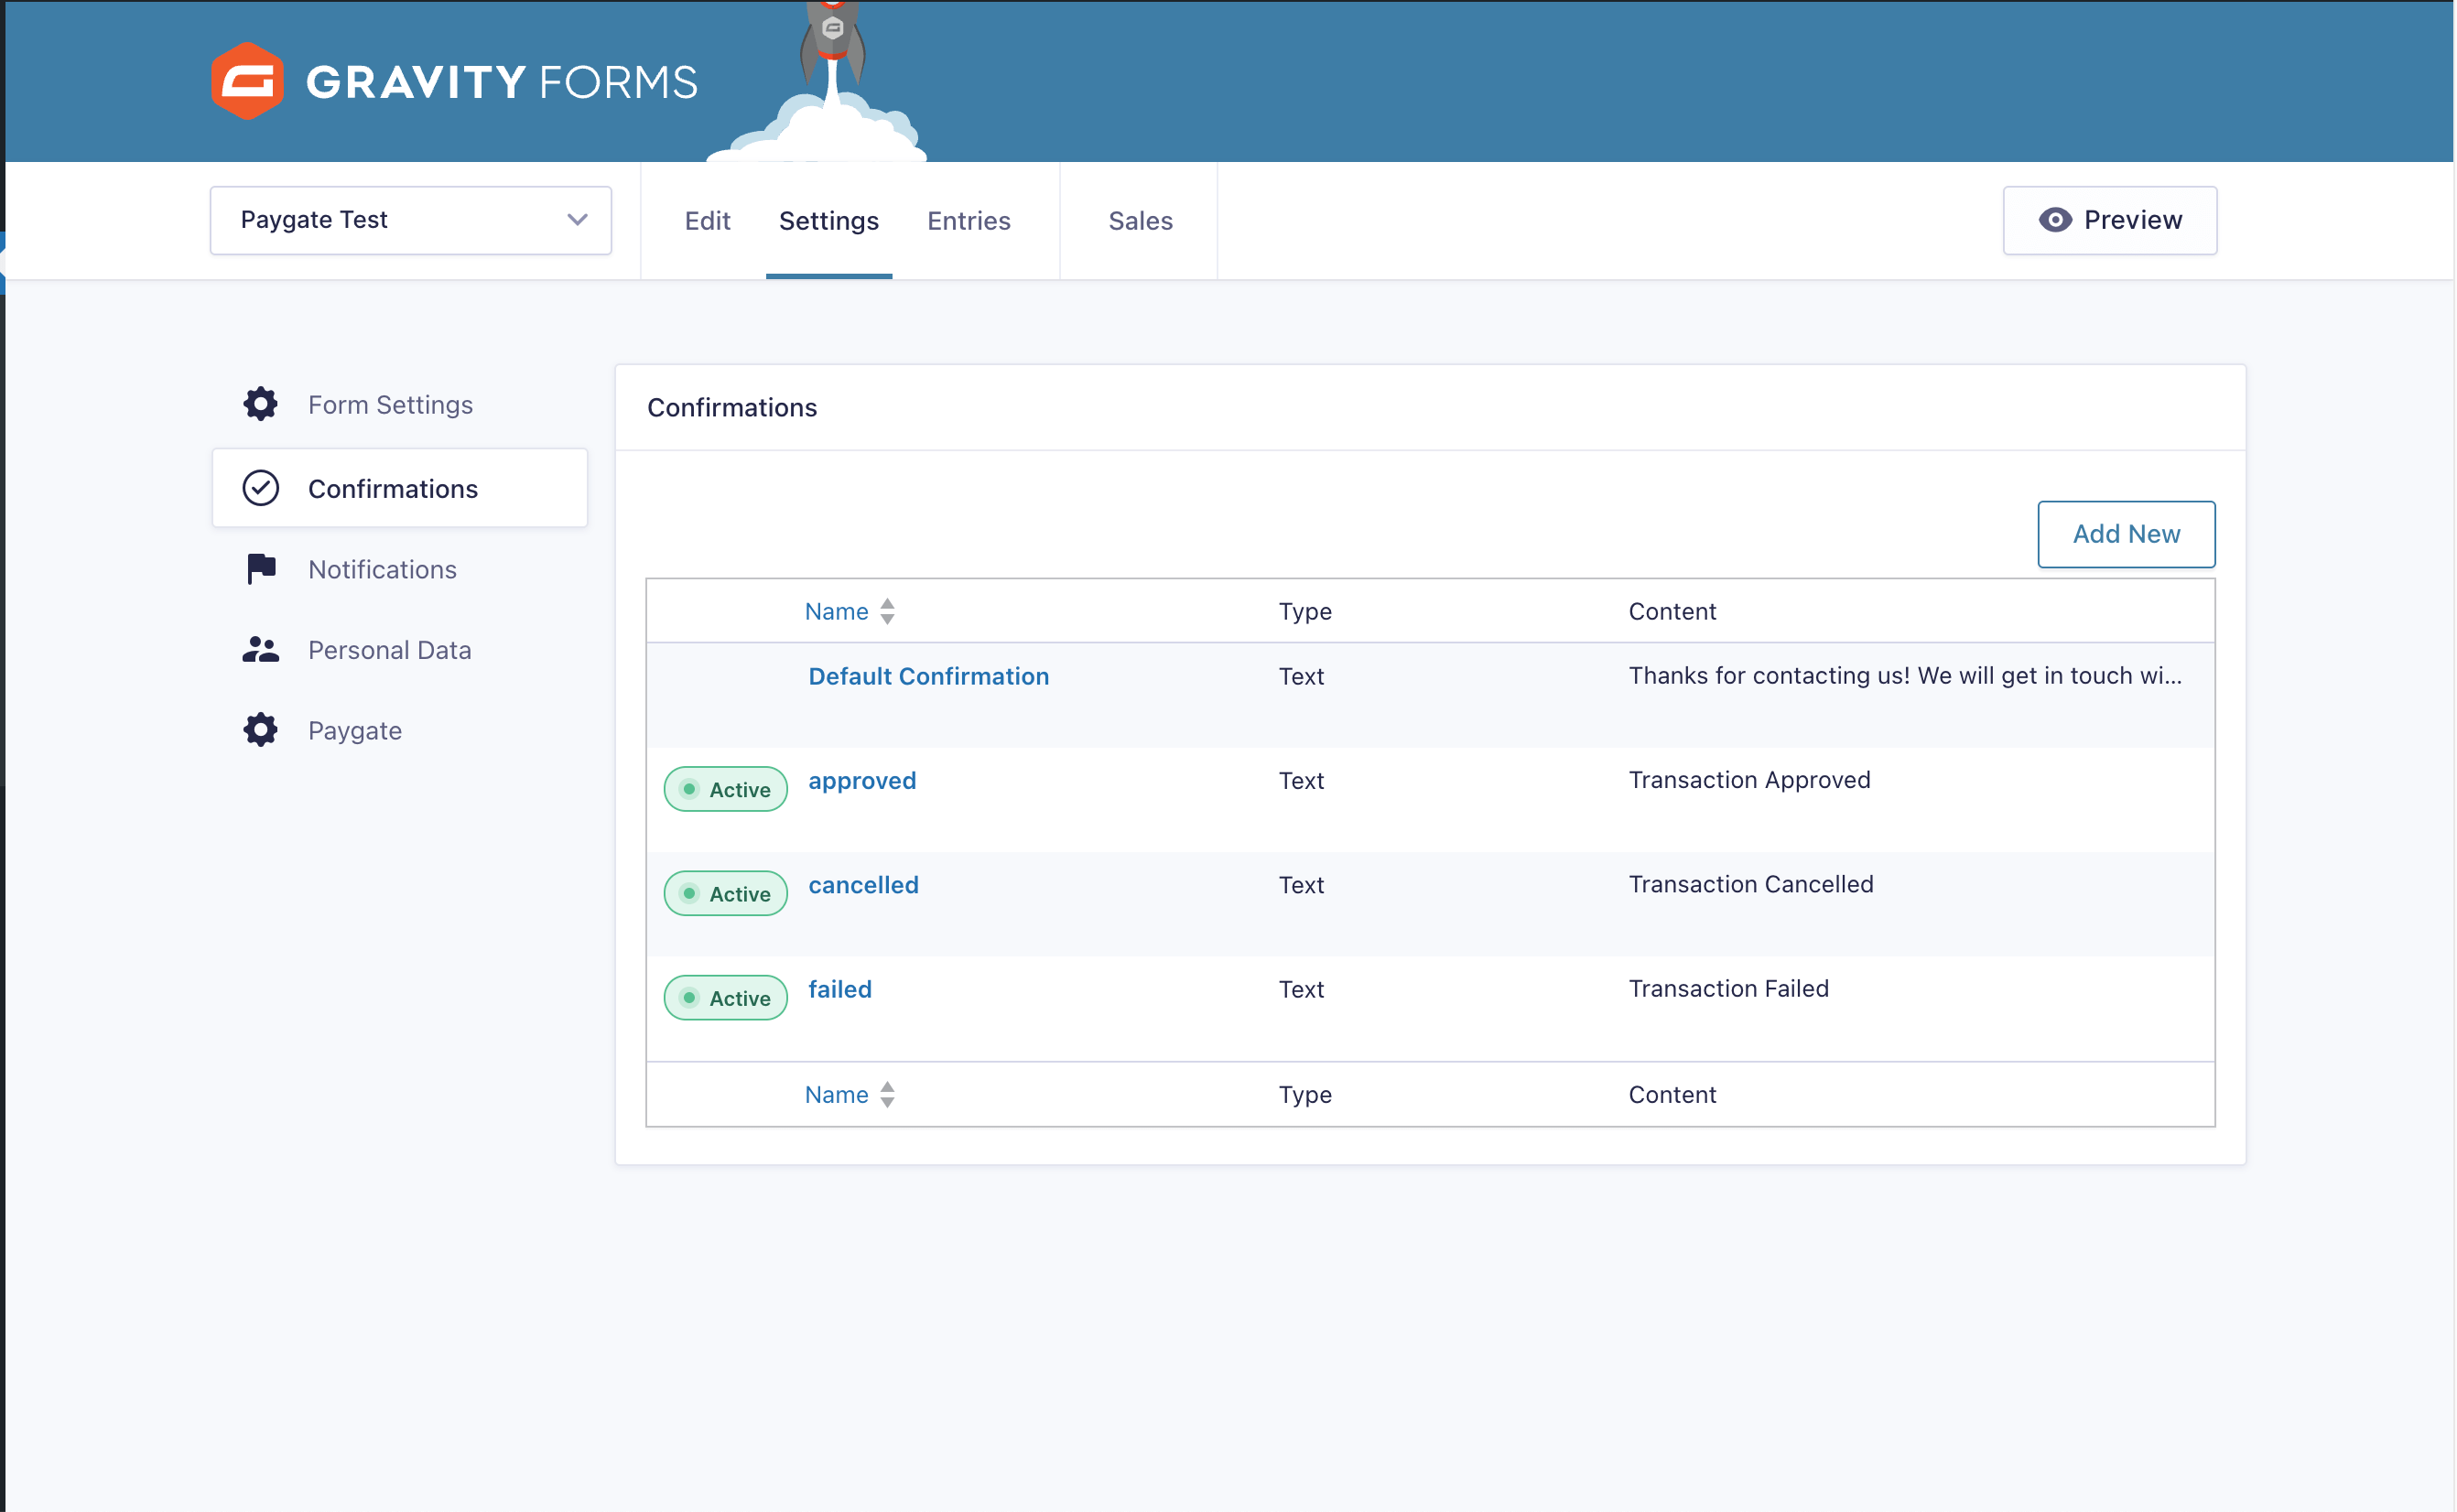Click the Form Settings gear icon
Image resolution: width=2457 pixels, height=1512 pixels.
pos(261,404)
